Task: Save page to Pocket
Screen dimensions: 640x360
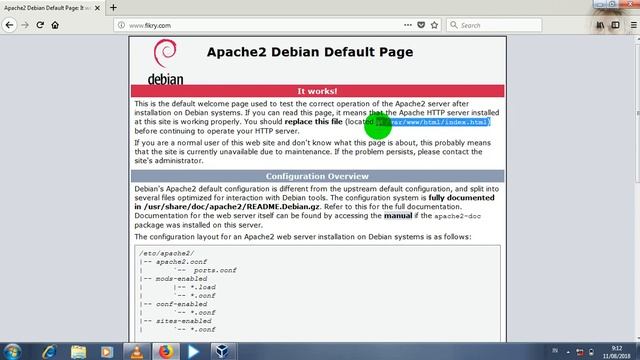Action: click(x=421, y=25)
